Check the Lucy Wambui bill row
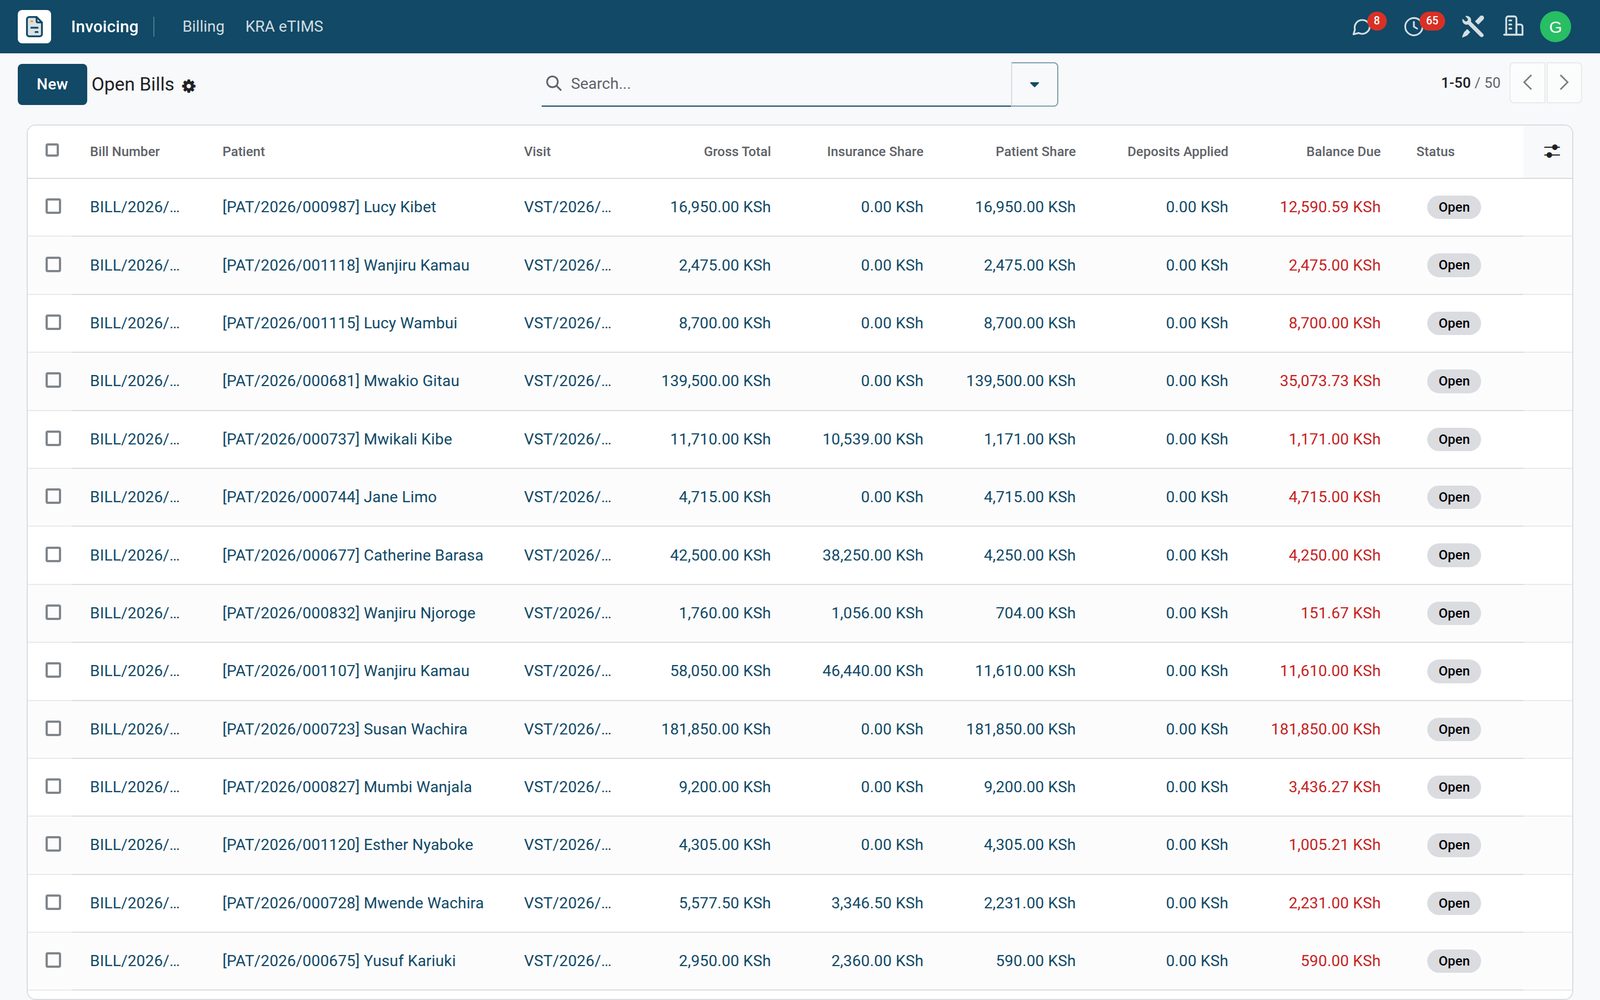Screen dimensions: 1600x1000 coord(53,322)
